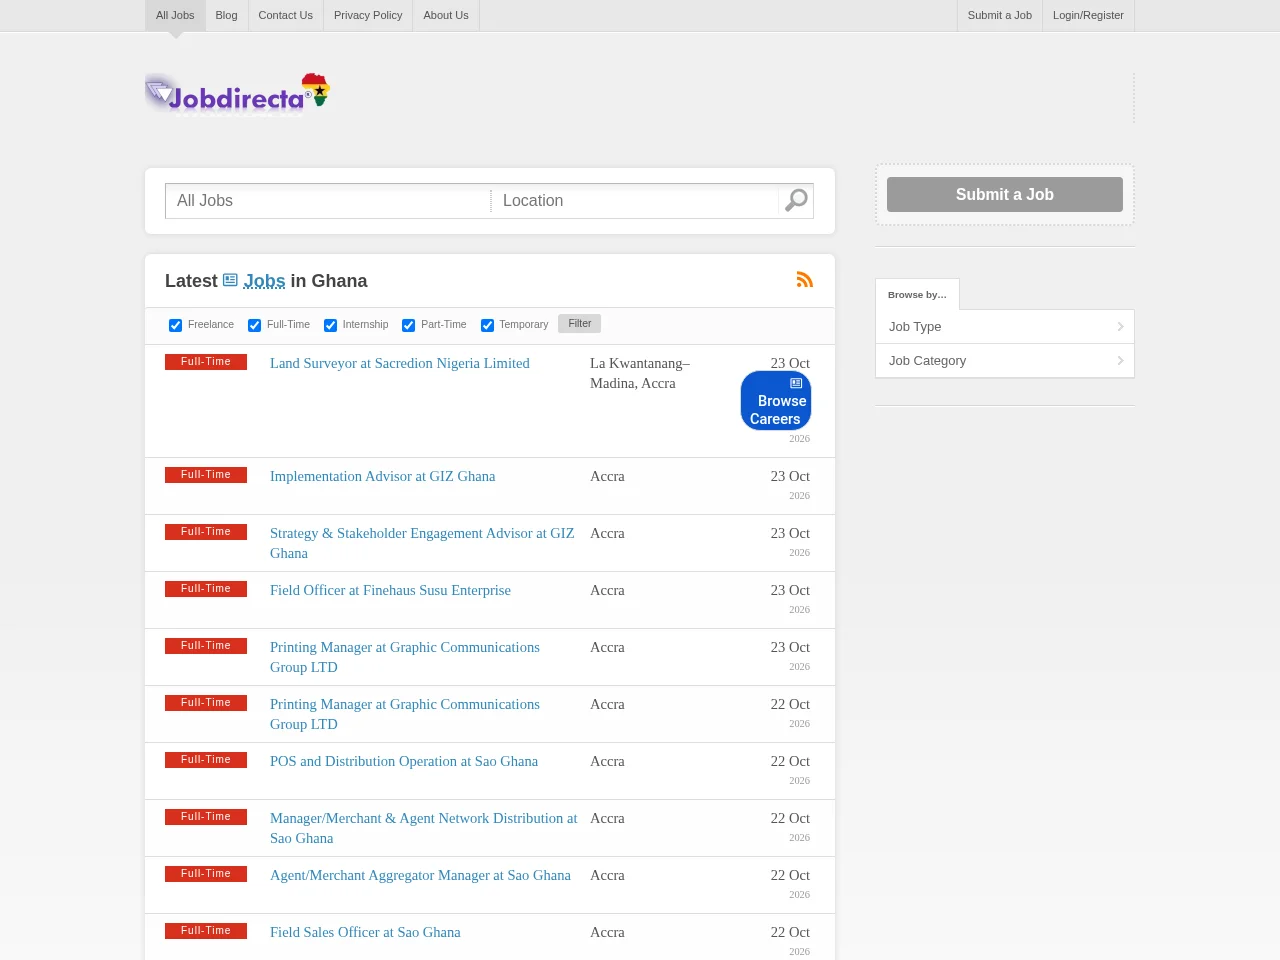Uncheck the Internship checkbox
Image resolution: width=1280 pixels, height=960 pixels.
click(330, 325)
